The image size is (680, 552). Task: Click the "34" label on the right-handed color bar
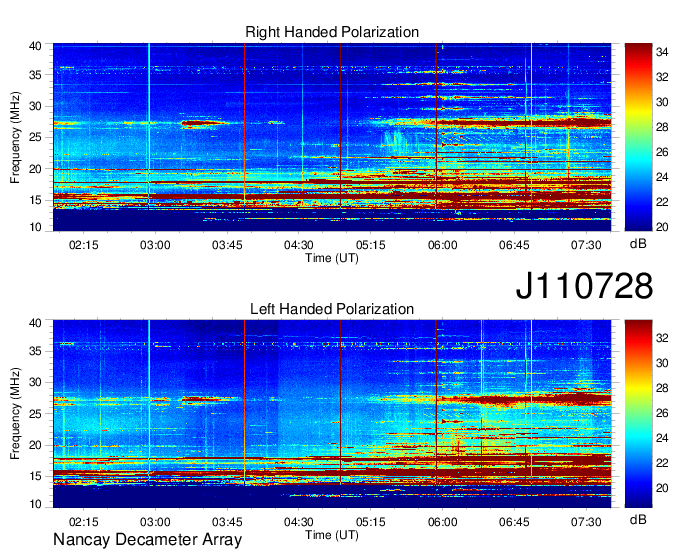click(662, 52)
